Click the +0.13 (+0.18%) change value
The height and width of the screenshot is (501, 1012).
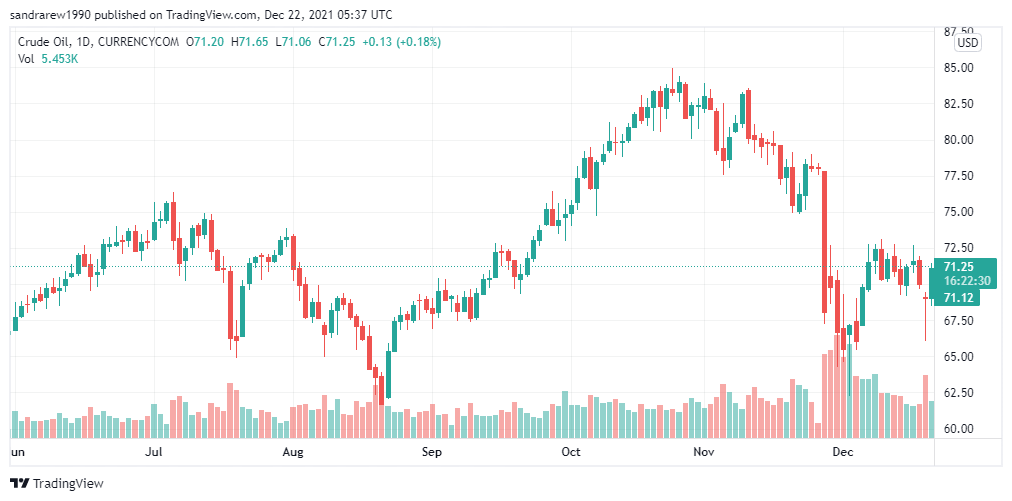point(401,43)
